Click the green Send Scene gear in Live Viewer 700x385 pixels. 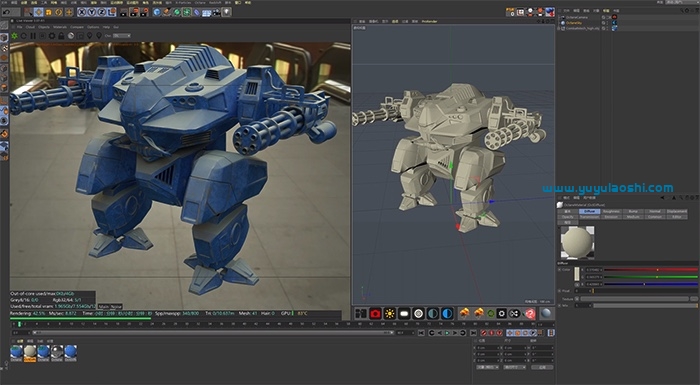(x=14, y=36)
